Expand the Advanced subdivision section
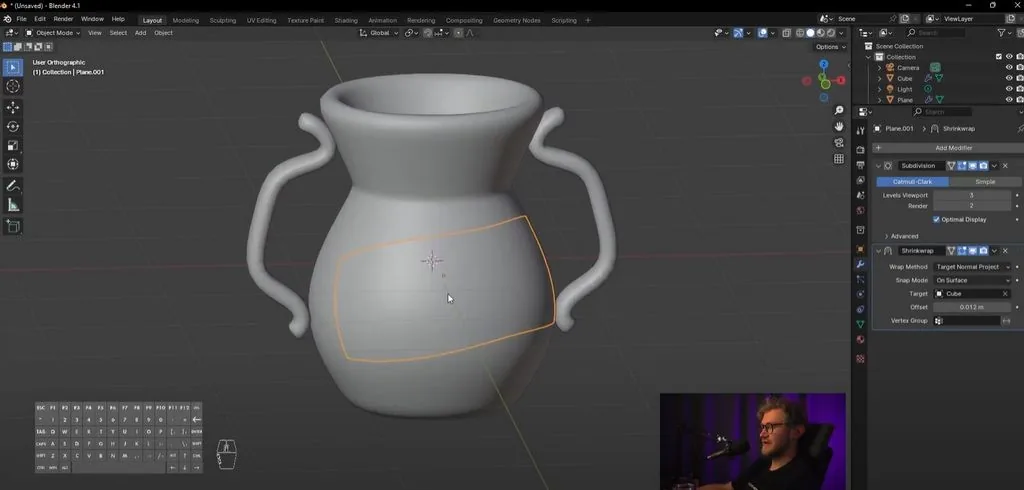This screenshot has height=490, width=1024. click(x=901, y=236)
